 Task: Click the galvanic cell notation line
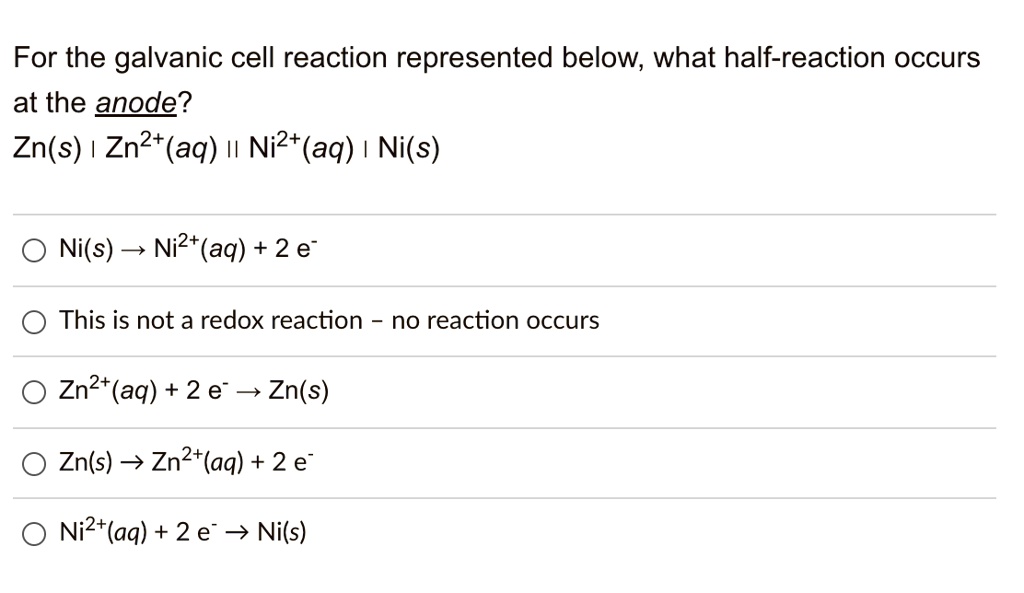coord(225,148)
